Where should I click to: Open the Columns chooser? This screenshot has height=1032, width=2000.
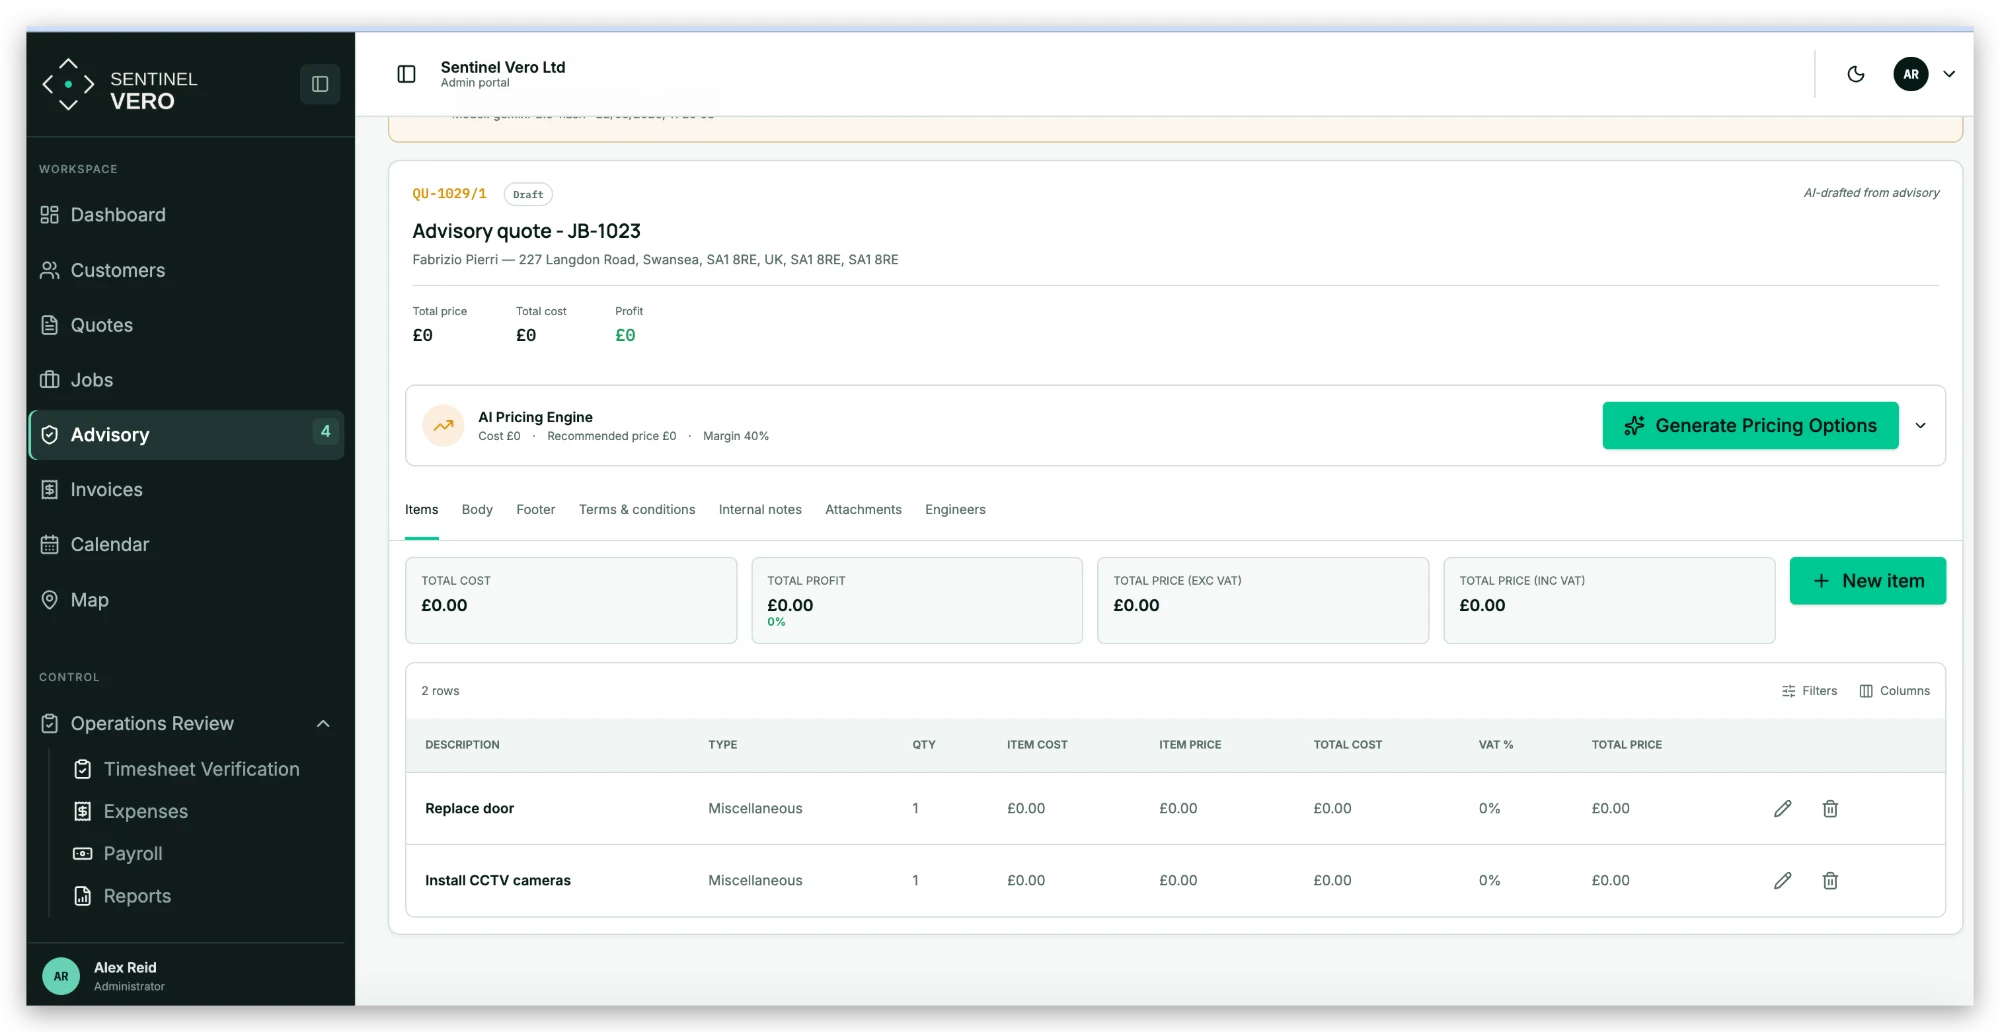tap(1894, 691)
